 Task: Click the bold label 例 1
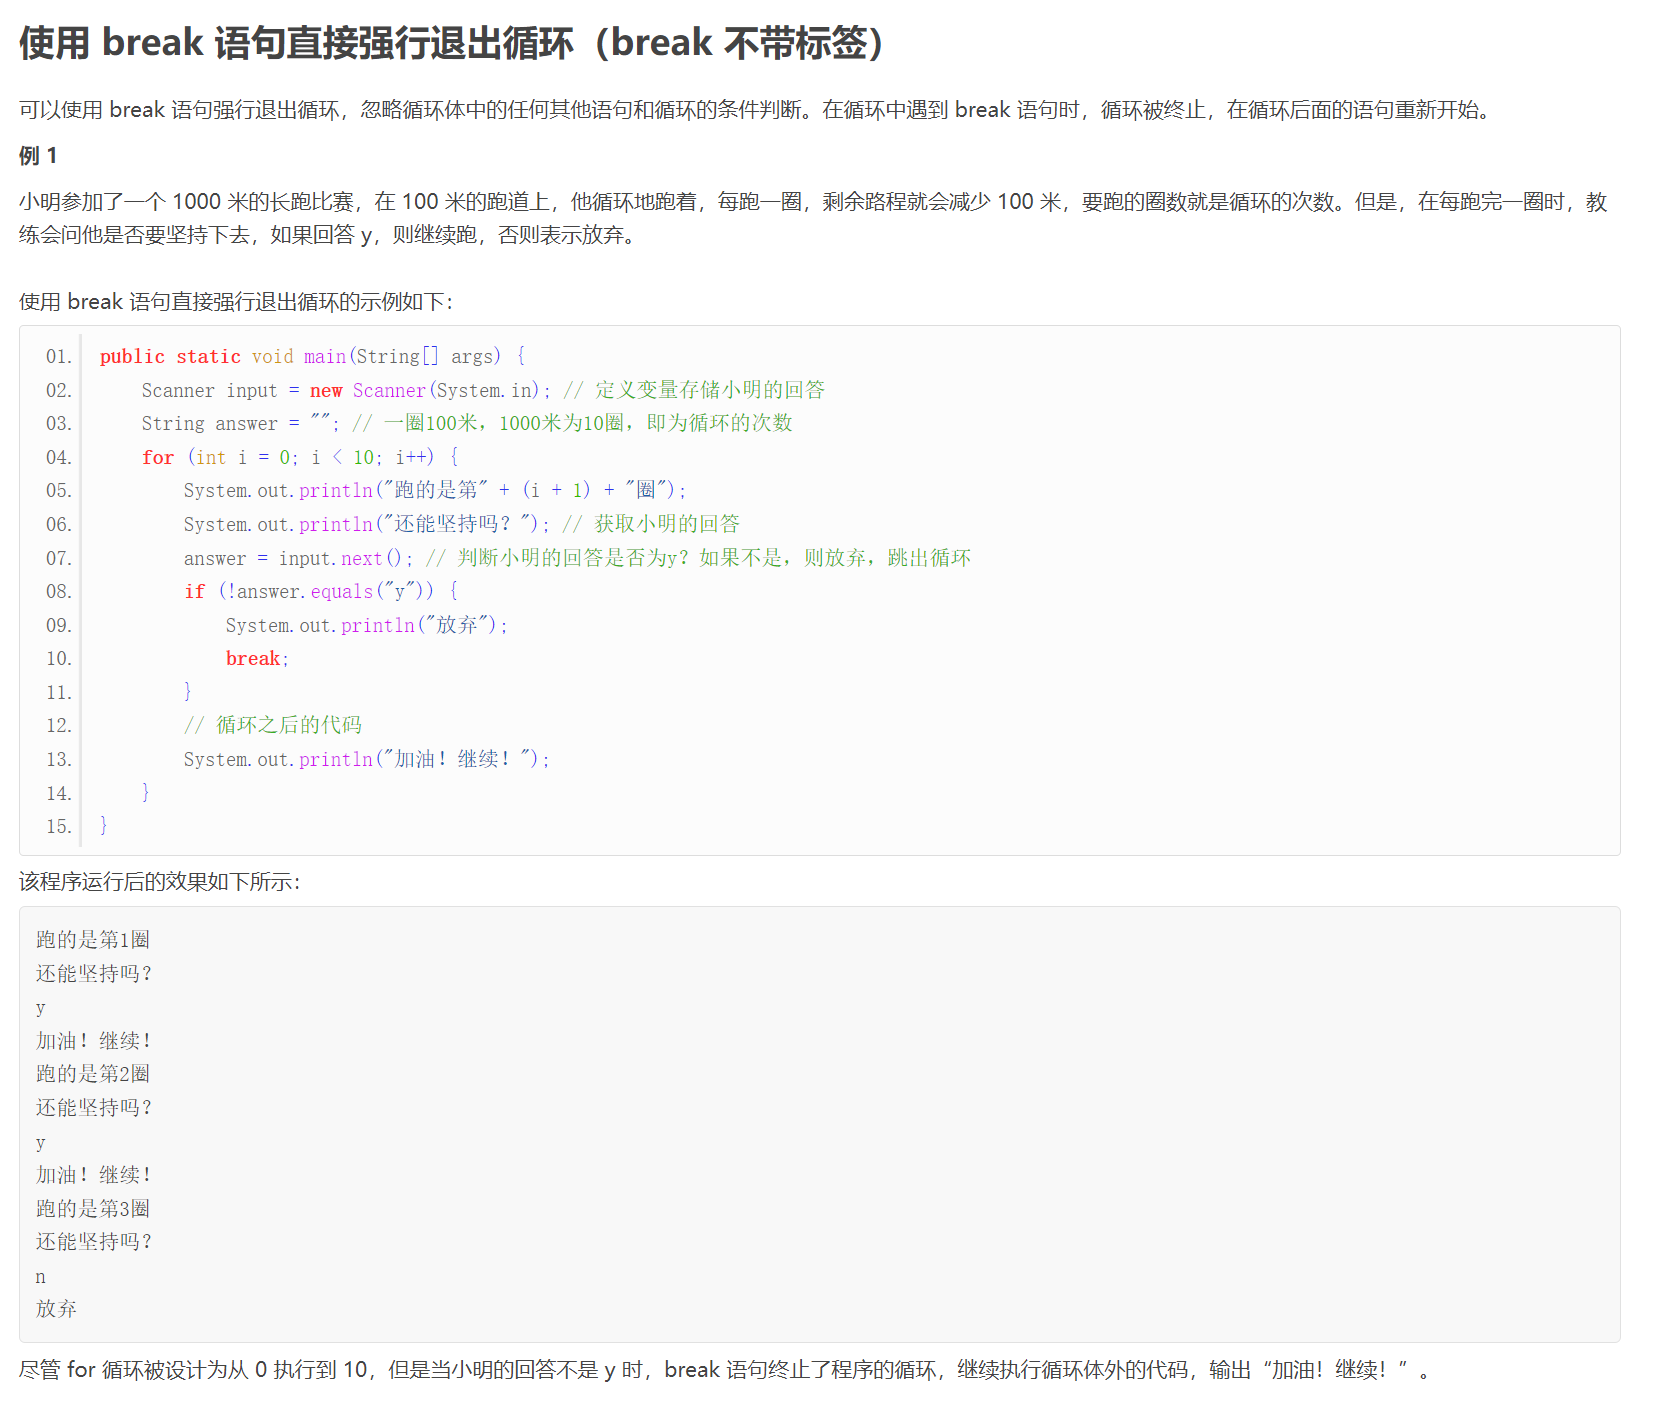click(38, 156)
